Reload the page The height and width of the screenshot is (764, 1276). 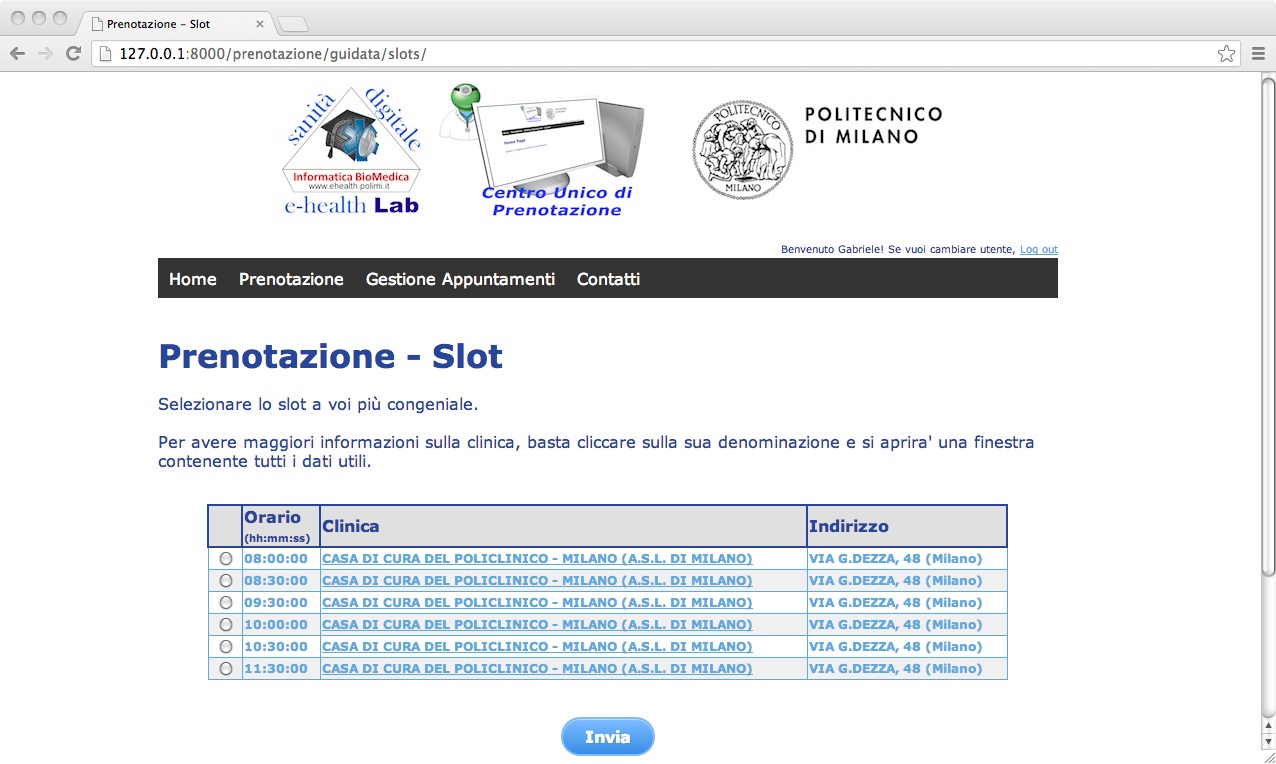[71, 53]
